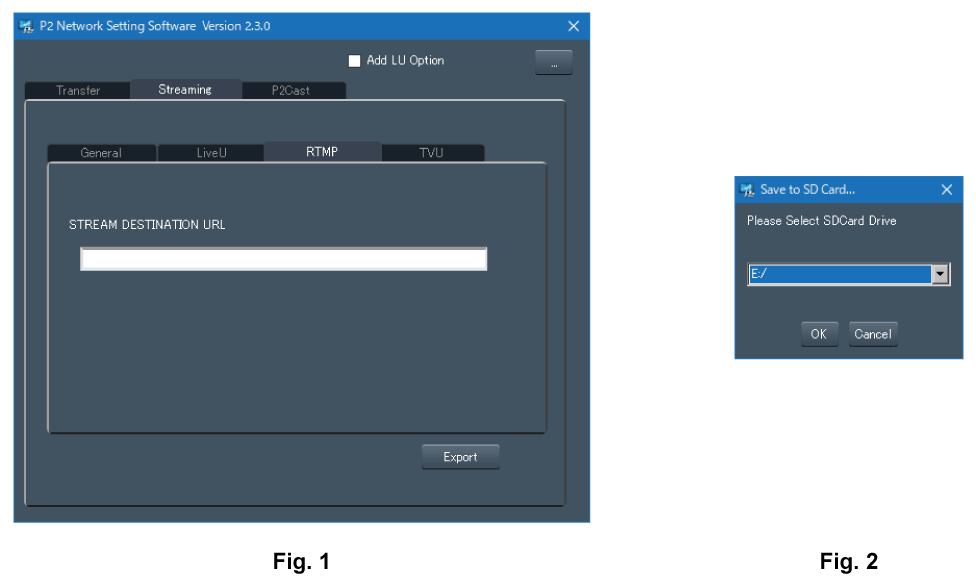Viewport: 976px width, 584px height.
Task: Confirm drive selection with OK
Action: tap(819, 334)
